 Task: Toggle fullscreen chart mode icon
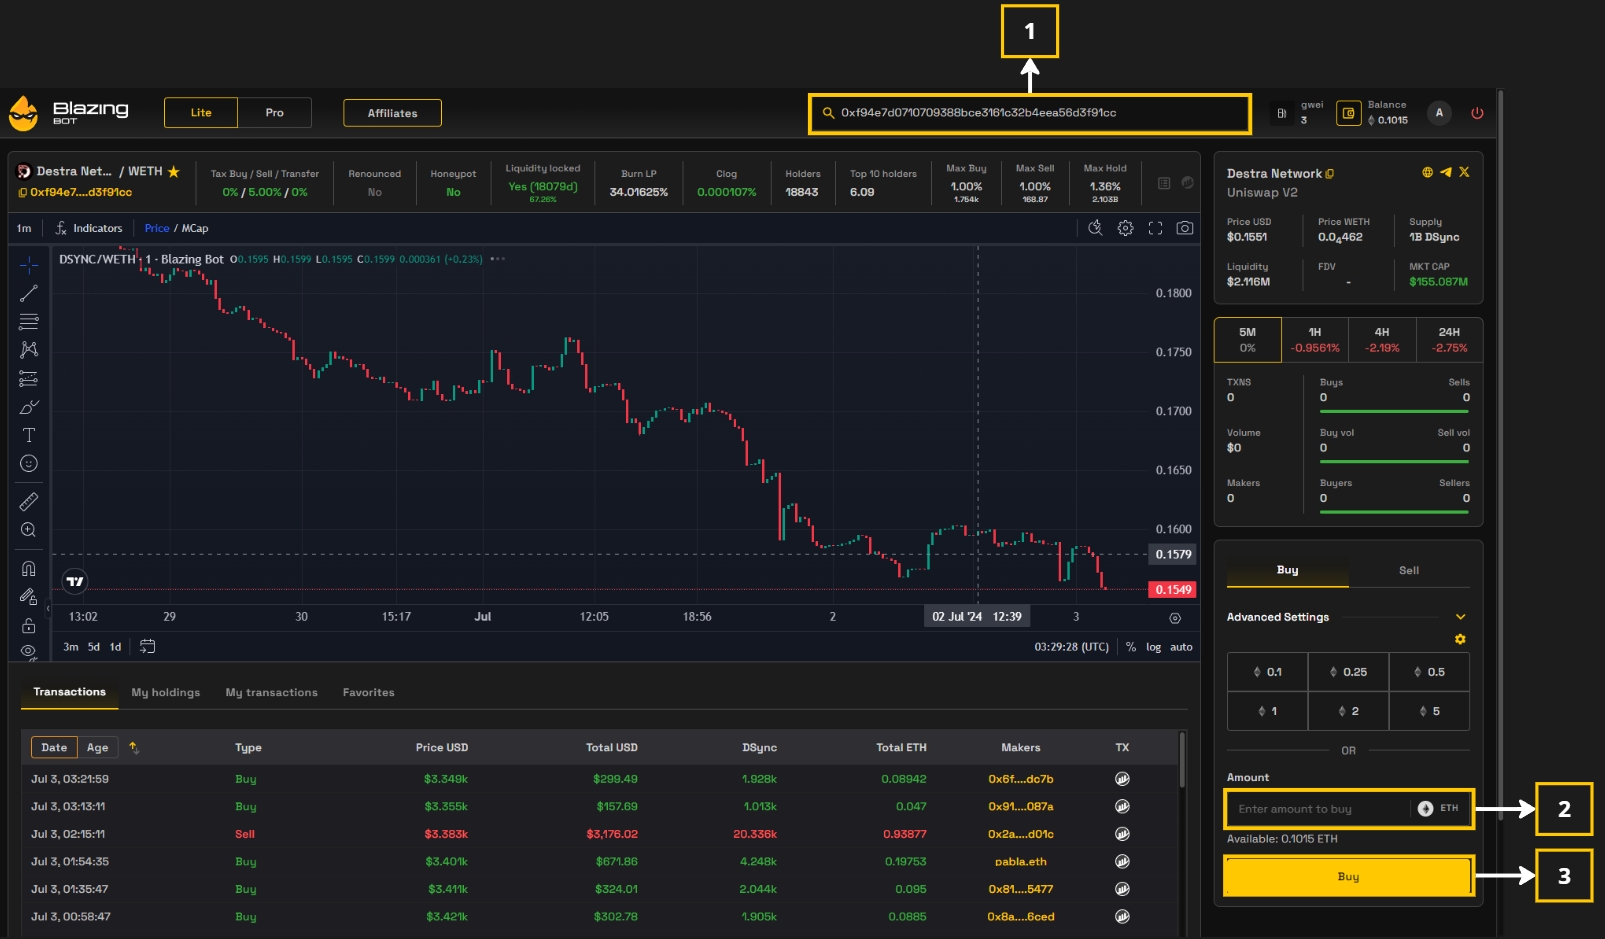tap(1155, 228)
